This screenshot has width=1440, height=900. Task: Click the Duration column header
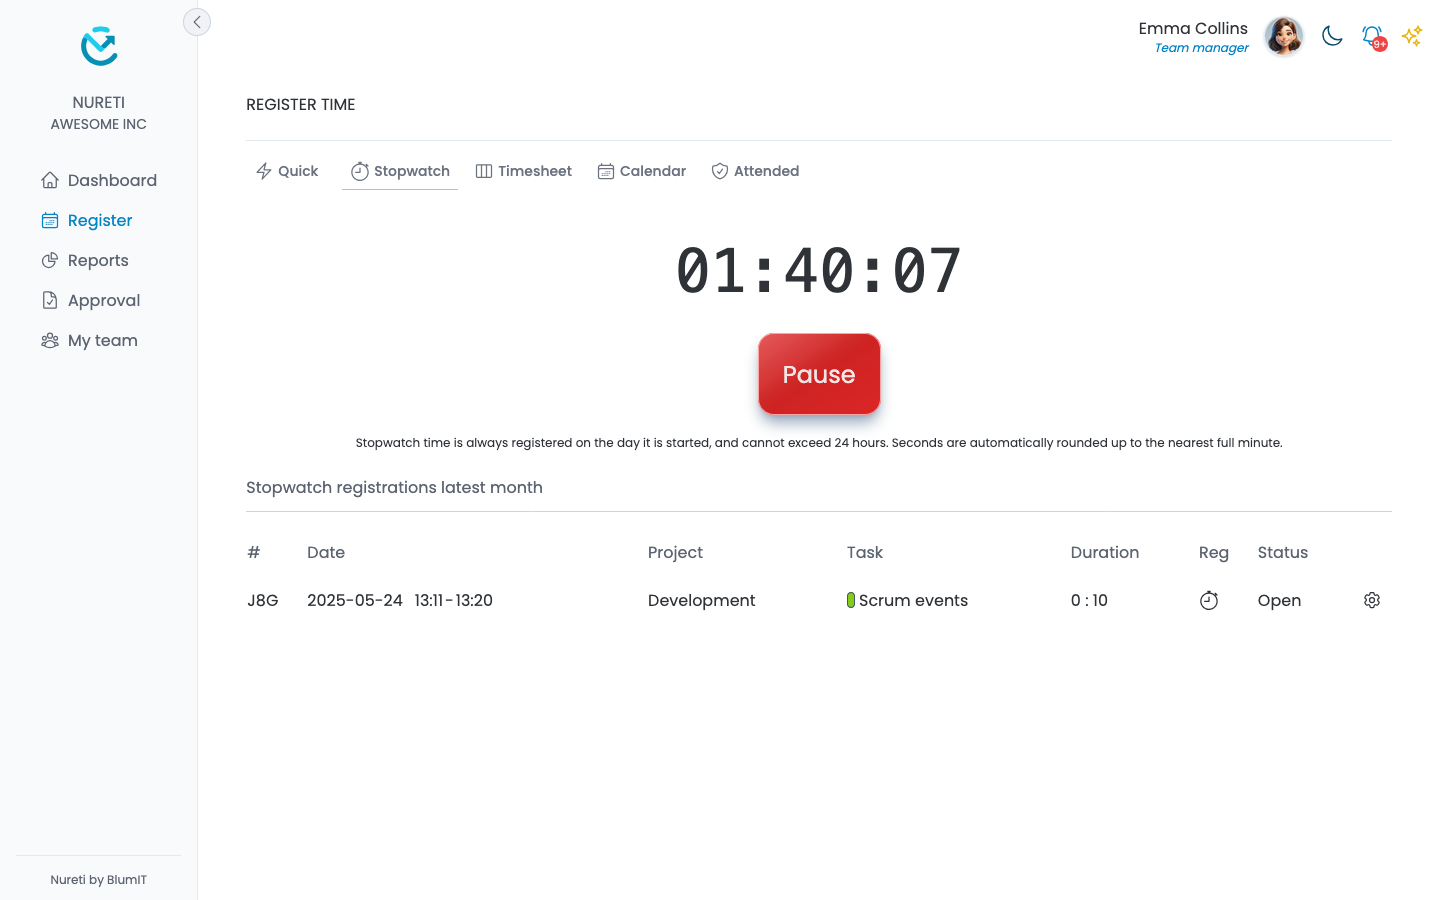[x=1105, y=552]
